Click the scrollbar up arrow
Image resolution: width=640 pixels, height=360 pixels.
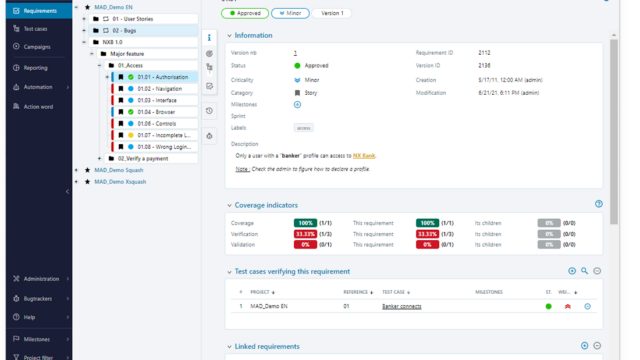pyautogui.click(x=614, y=35)
